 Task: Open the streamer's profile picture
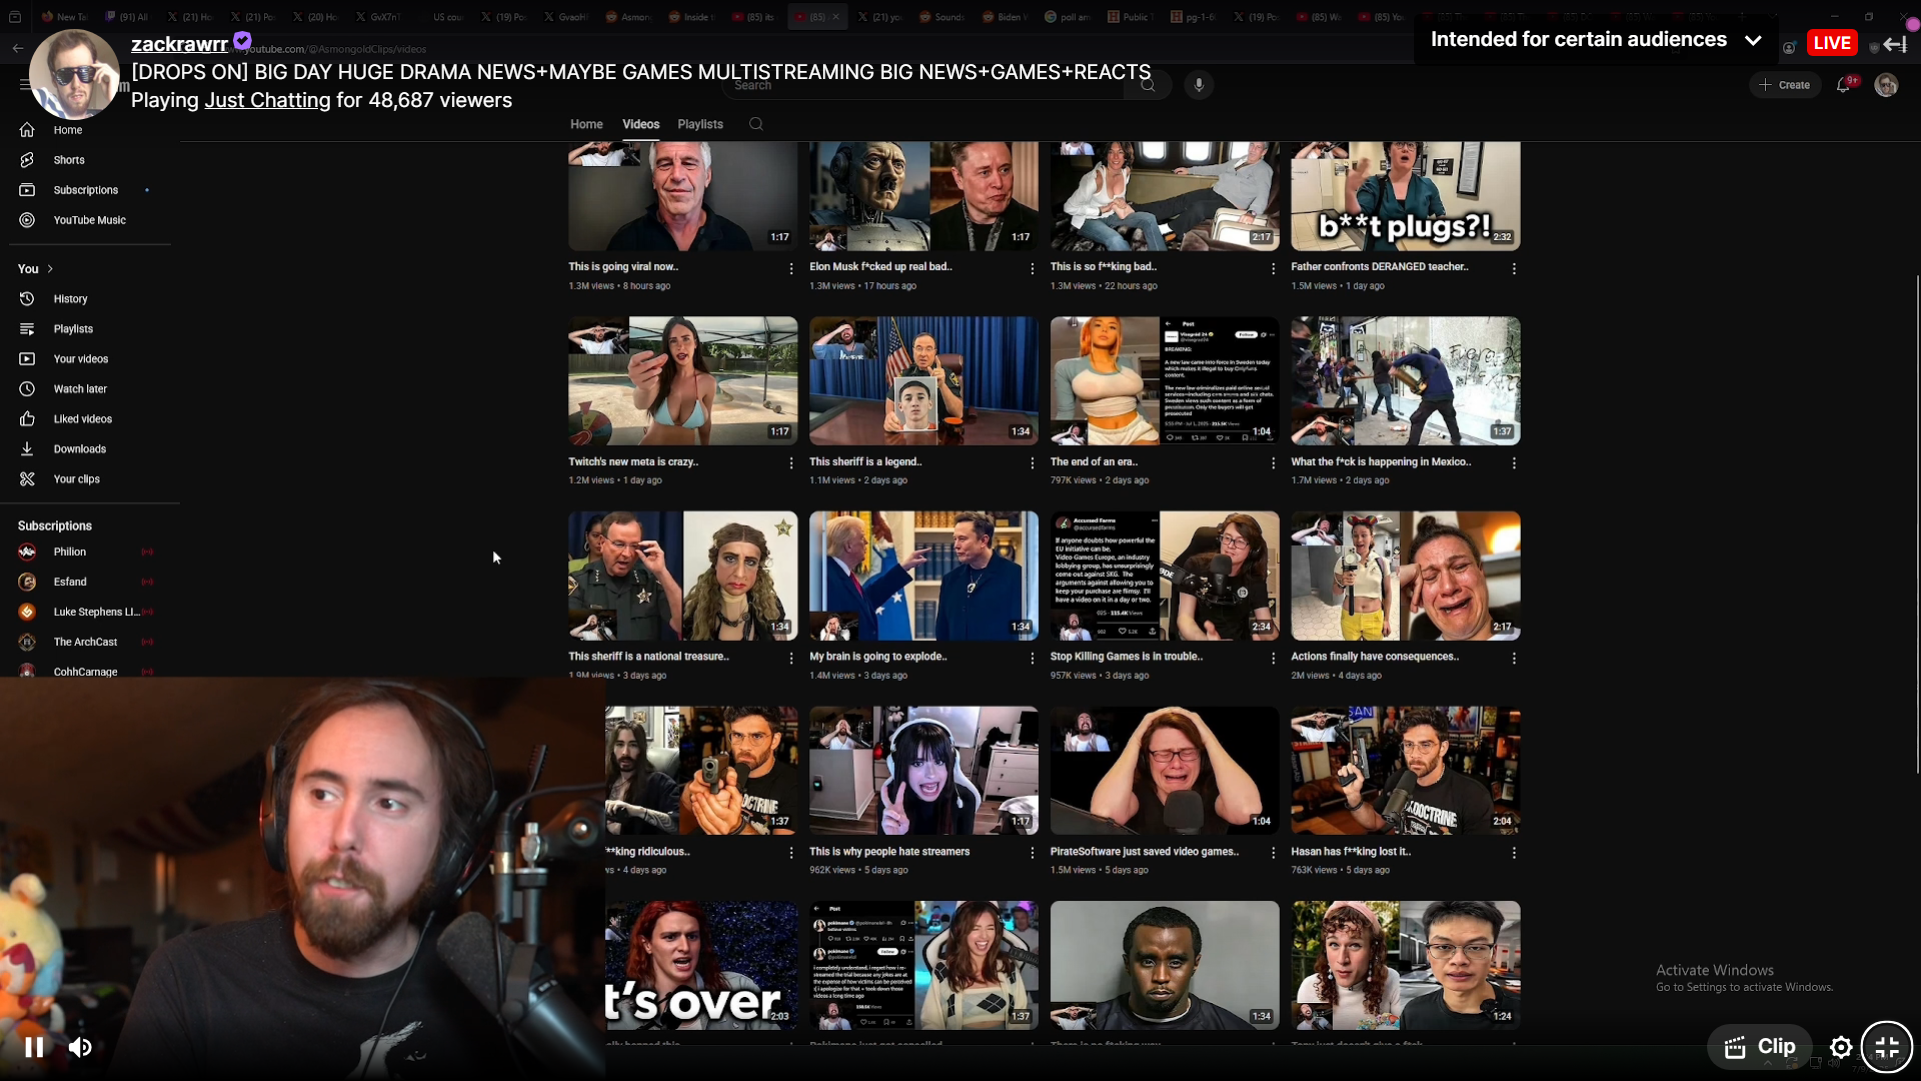(74, 75)
